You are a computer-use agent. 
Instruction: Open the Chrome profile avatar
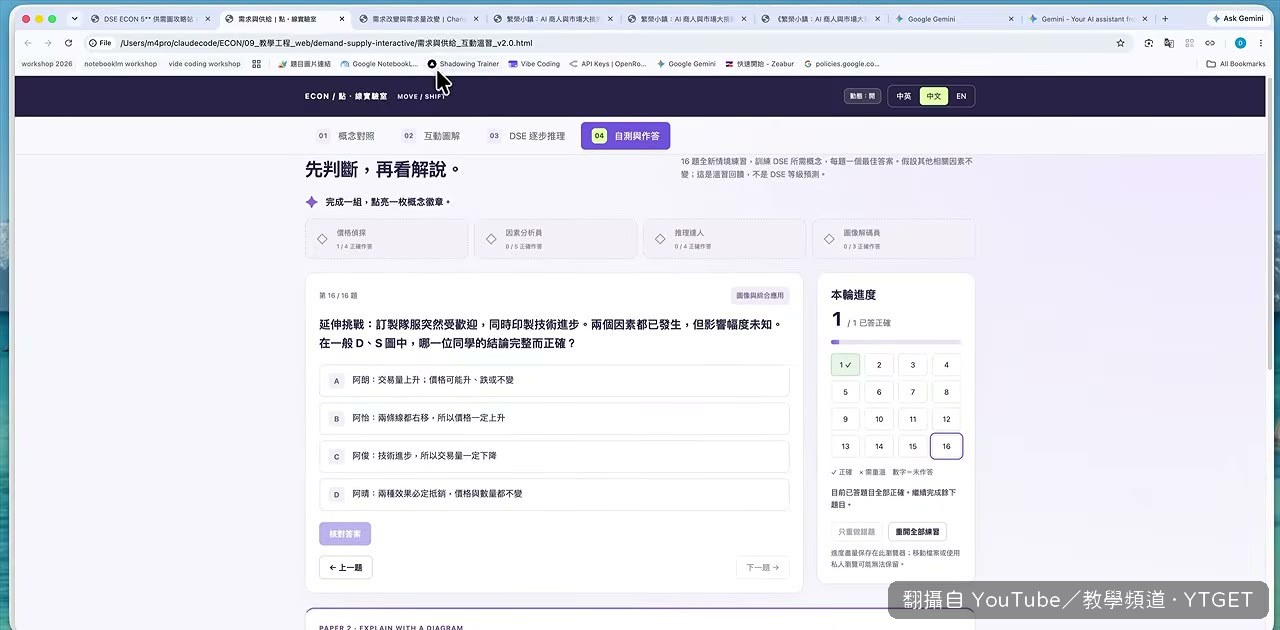[x=1240, y=43]
